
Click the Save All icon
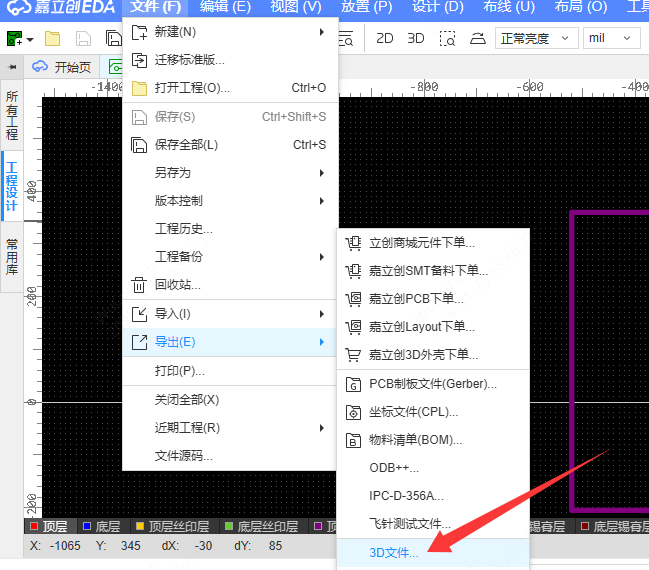(x=140, y=145)
